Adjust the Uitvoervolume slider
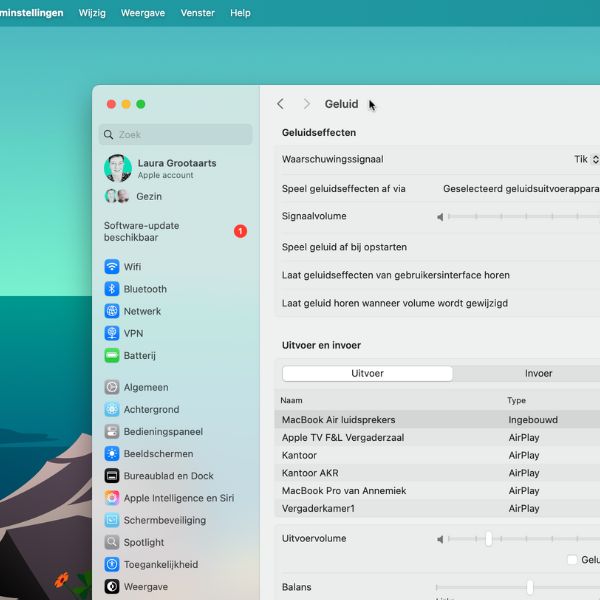 489,539
